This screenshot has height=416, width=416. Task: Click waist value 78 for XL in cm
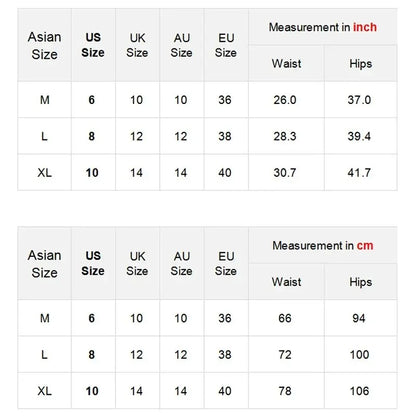pyautogui.click(x=285, y=391)
